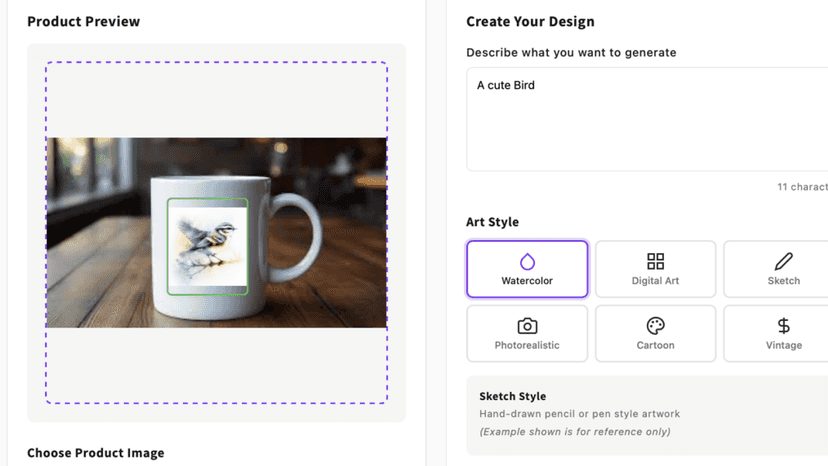
Task: Pick the Photorealistic camera icon
Action: click(x=527, y=326)
